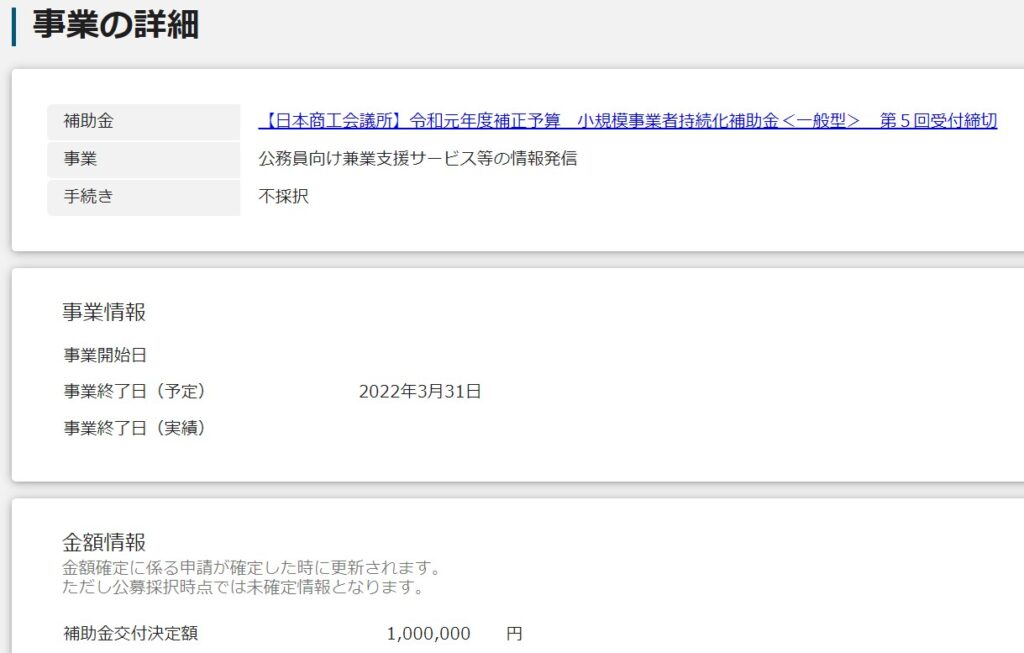
Task: Click the date 2022年3月31日
Action: (420, 392)
